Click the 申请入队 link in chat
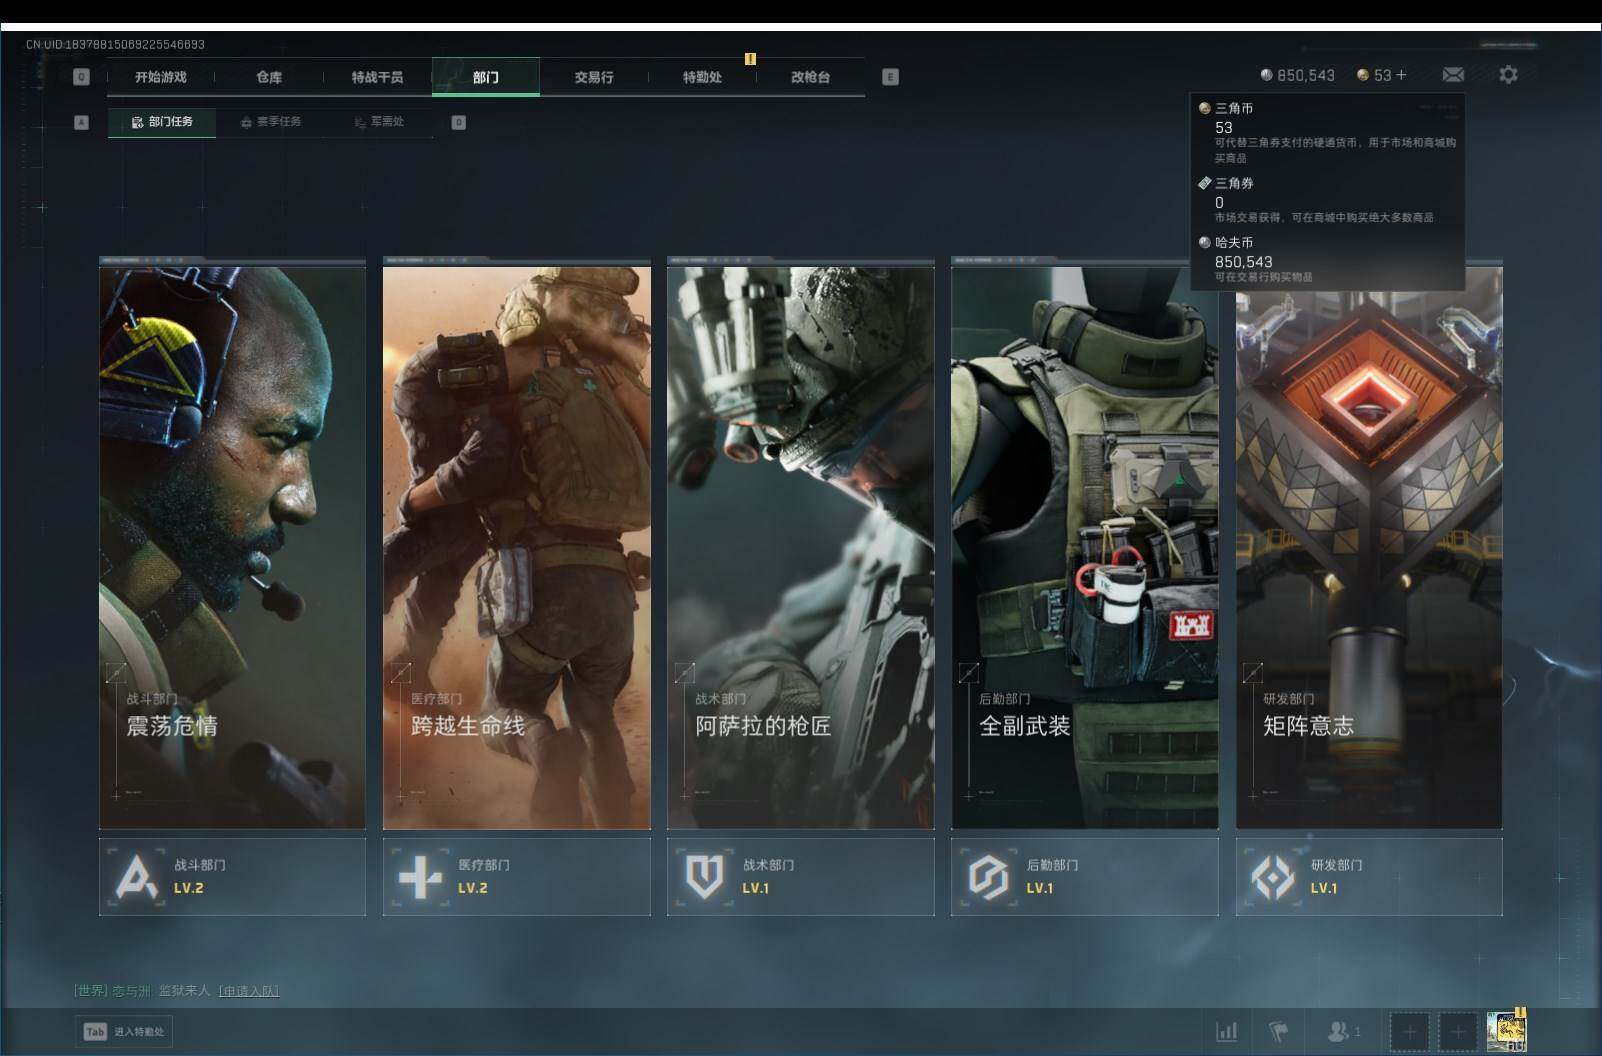This screenshot has width=1602, height=1056. (x=249, y=991)
